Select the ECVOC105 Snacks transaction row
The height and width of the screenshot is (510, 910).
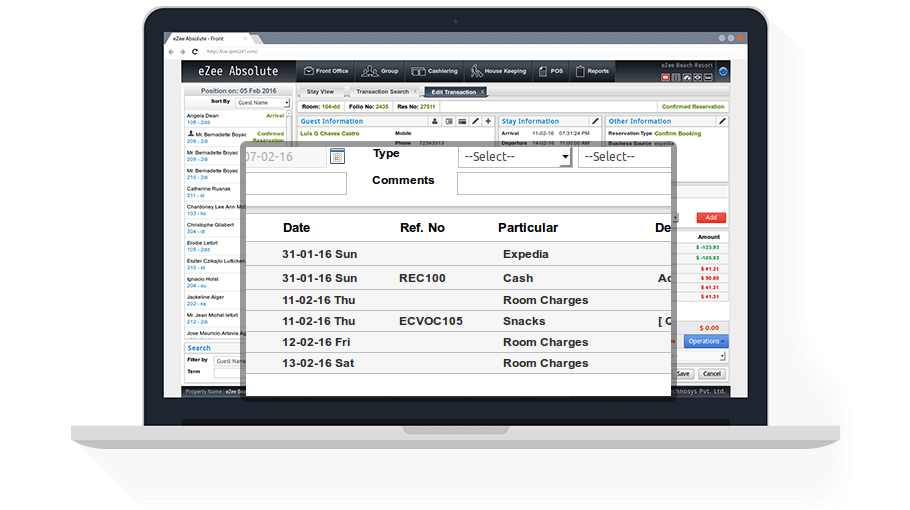(458, 321)
